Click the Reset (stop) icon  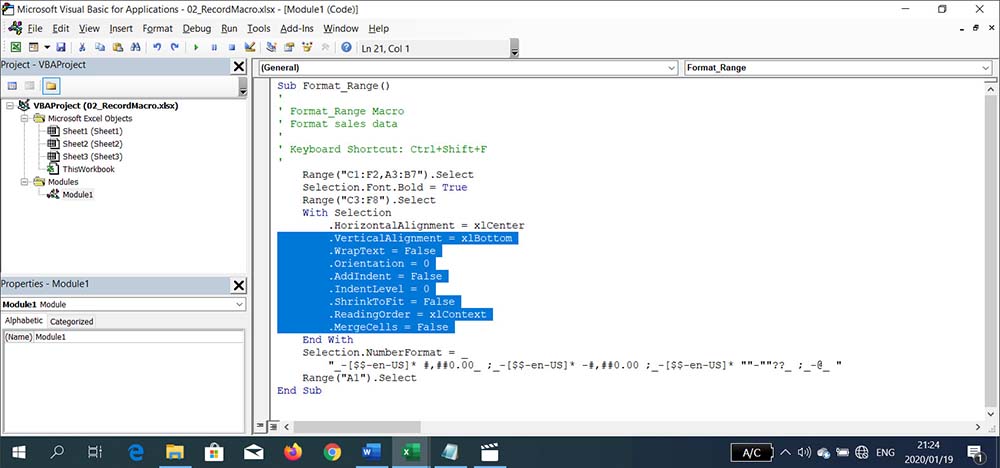tap(232, 47)
